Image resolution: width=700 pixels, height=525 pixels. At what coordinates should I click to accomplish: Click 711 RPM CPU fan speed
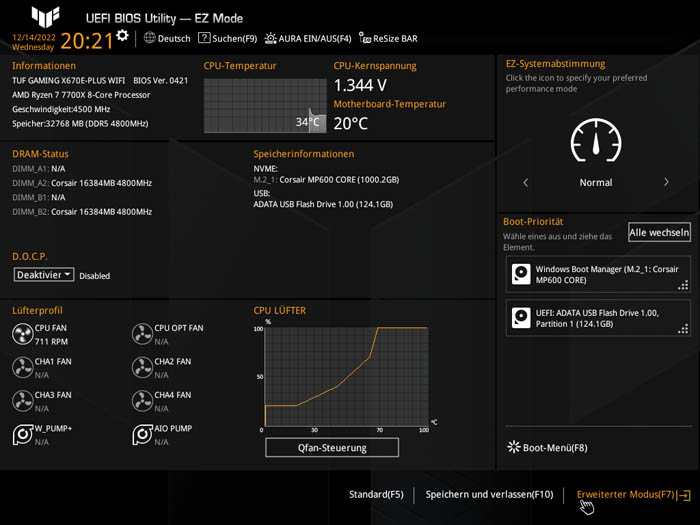click(51, 342)
